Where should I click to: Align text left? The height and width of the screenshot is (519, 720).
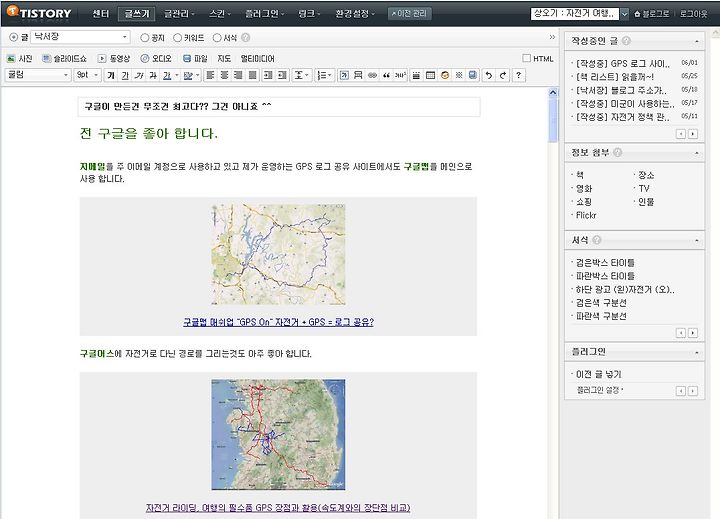coord(210,75)
